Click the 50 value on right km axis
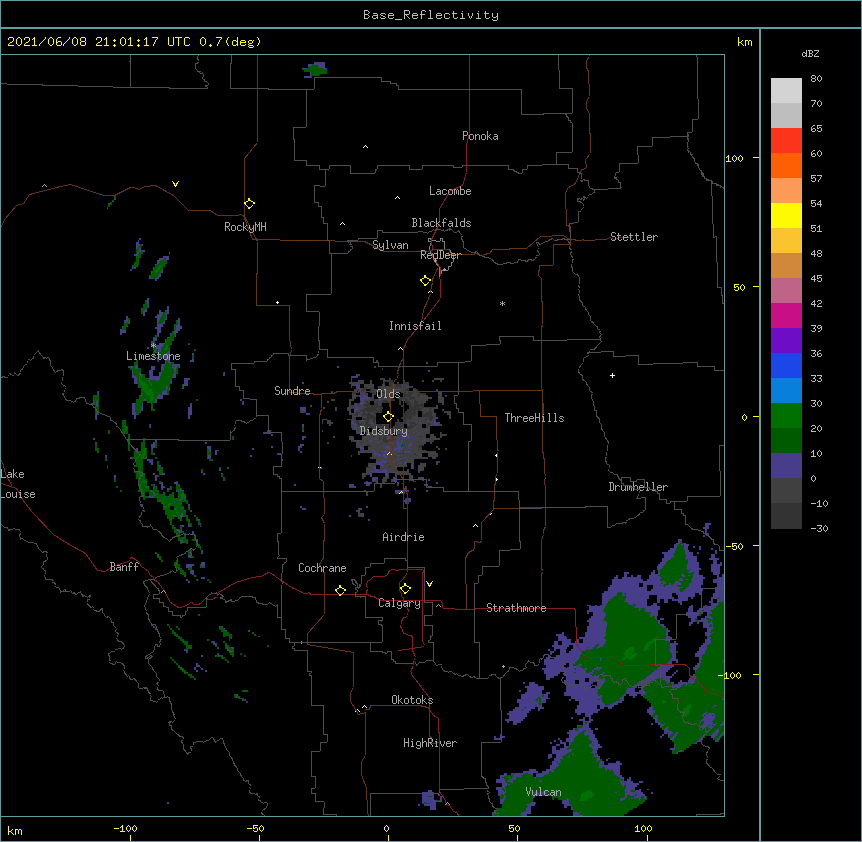Screen dimensions: 862x842 tap(739, 287)
